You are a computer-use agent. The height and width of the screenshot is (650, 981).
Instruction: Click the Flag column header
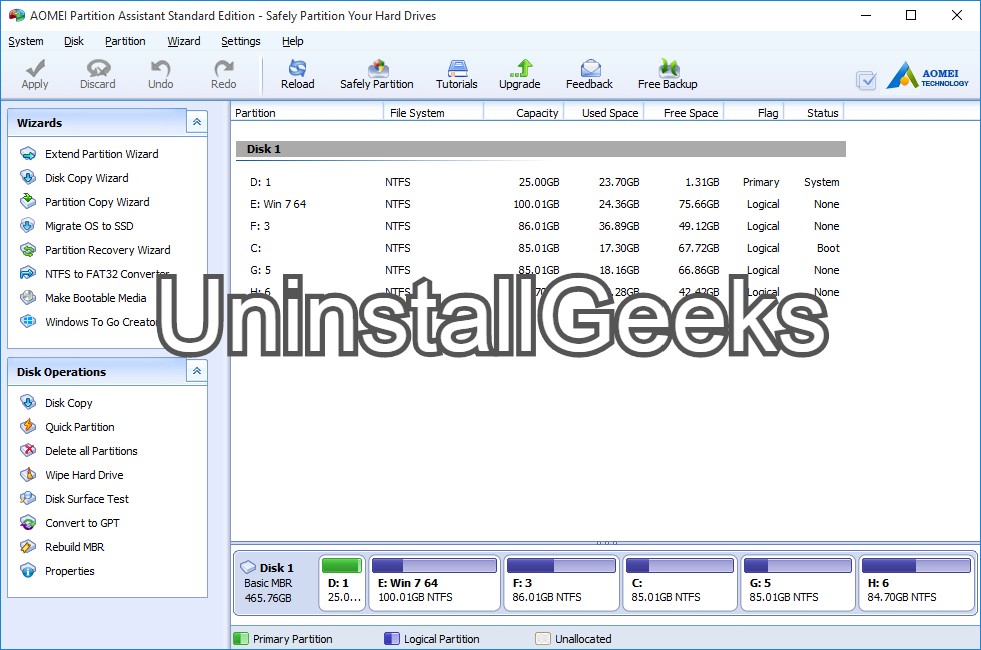tap(753, 113)
